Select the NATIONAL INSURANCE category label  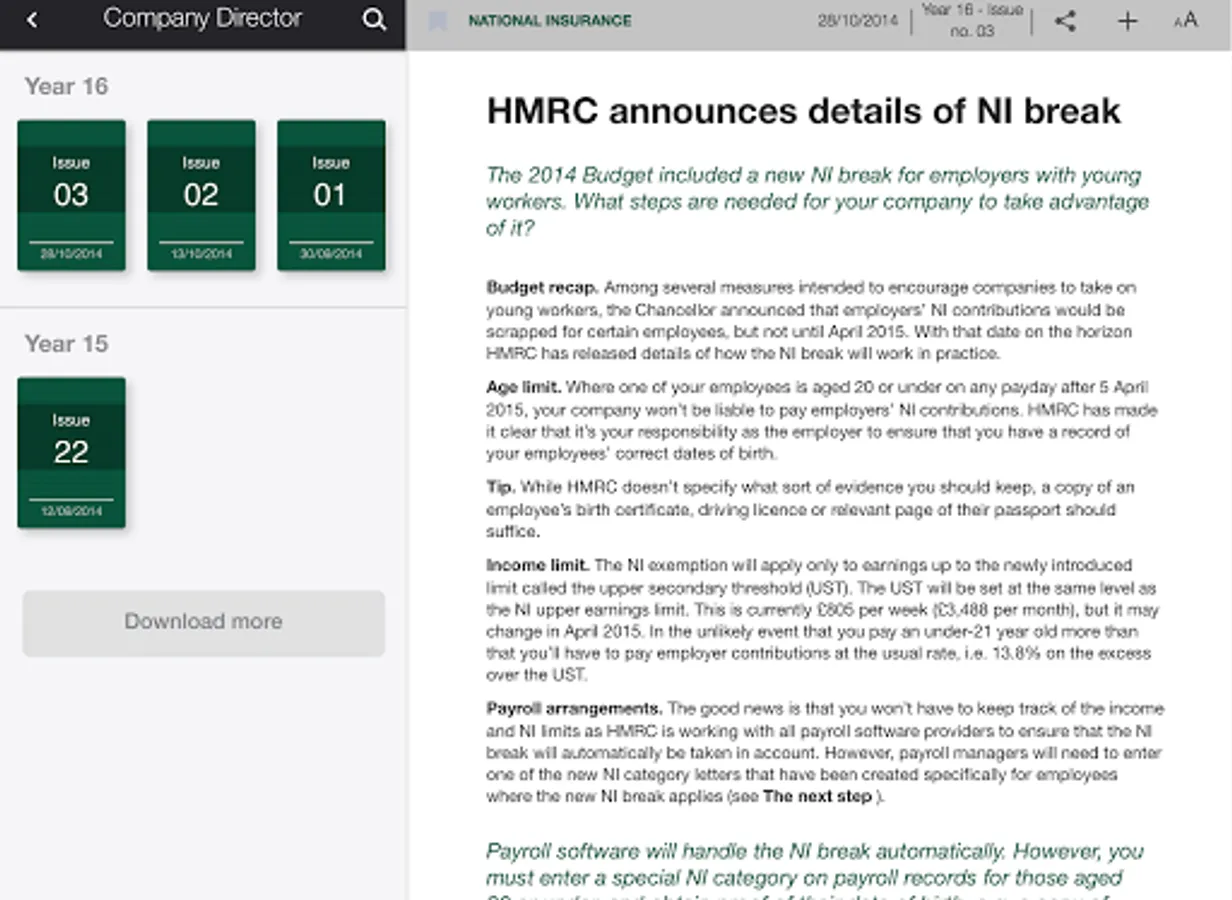550,20
